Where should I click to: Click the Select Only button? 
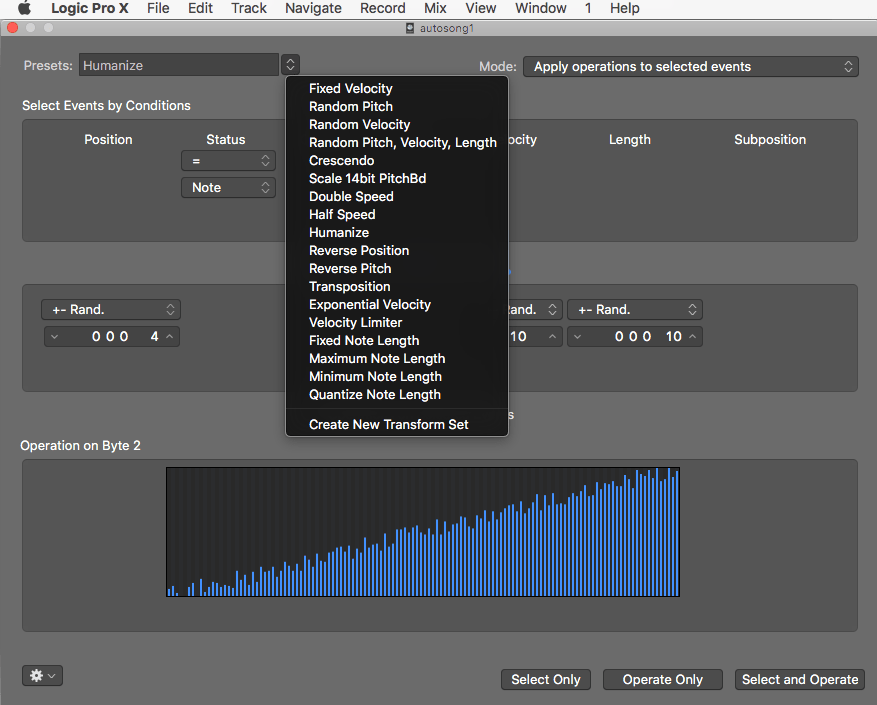click(x=545, y=679)
